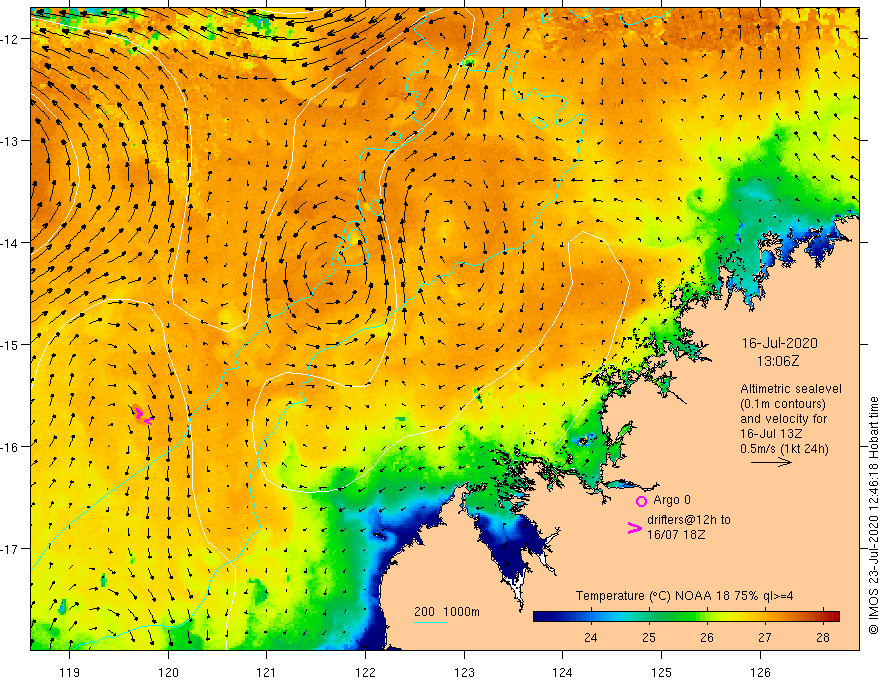
Task: Click latitude axis label -15
Action: tap(10, 345)
